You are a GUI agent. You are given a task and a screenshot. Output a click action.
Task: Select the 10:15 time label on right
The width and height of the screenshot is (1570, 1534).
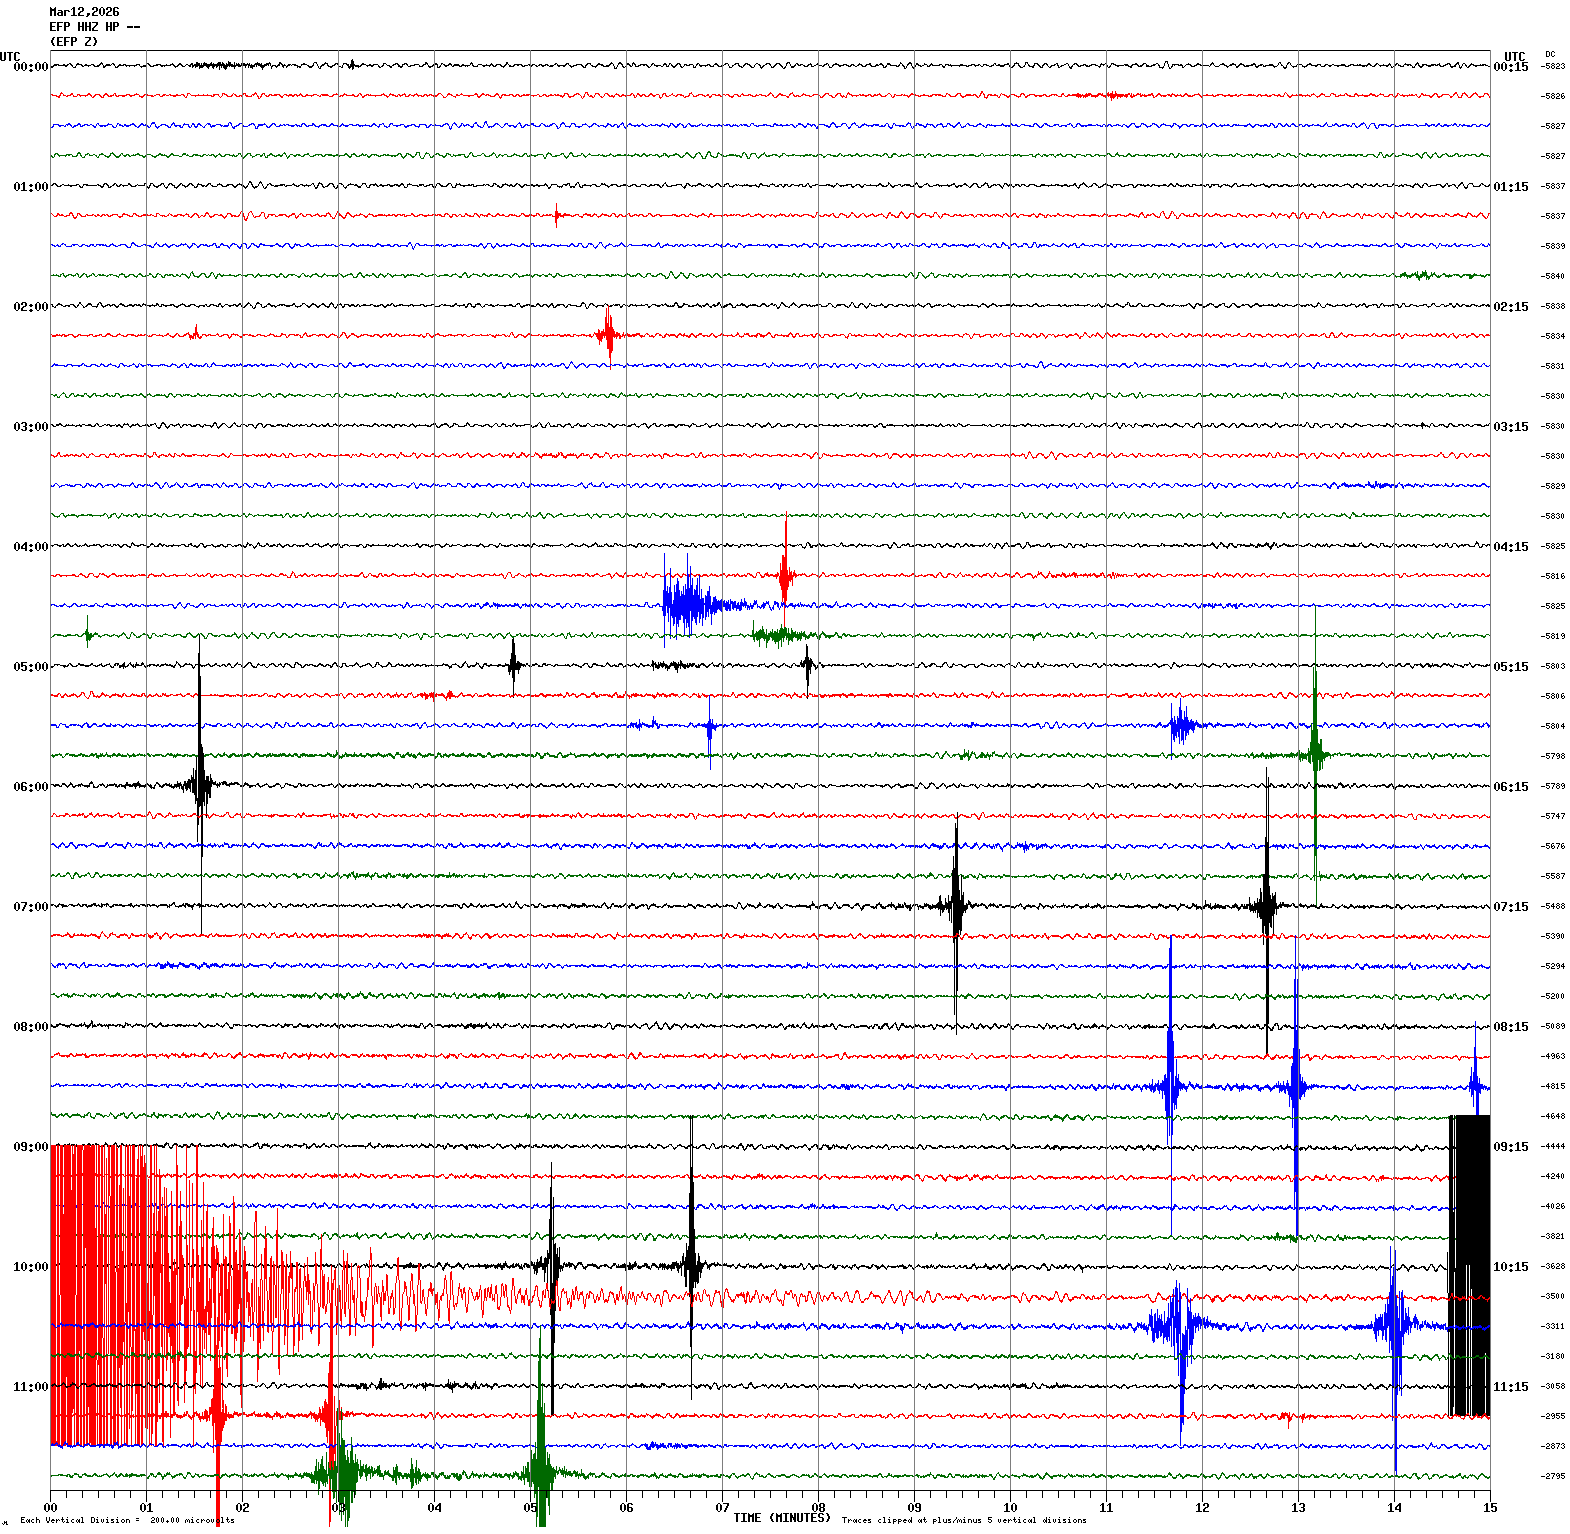[1510, 1267]
